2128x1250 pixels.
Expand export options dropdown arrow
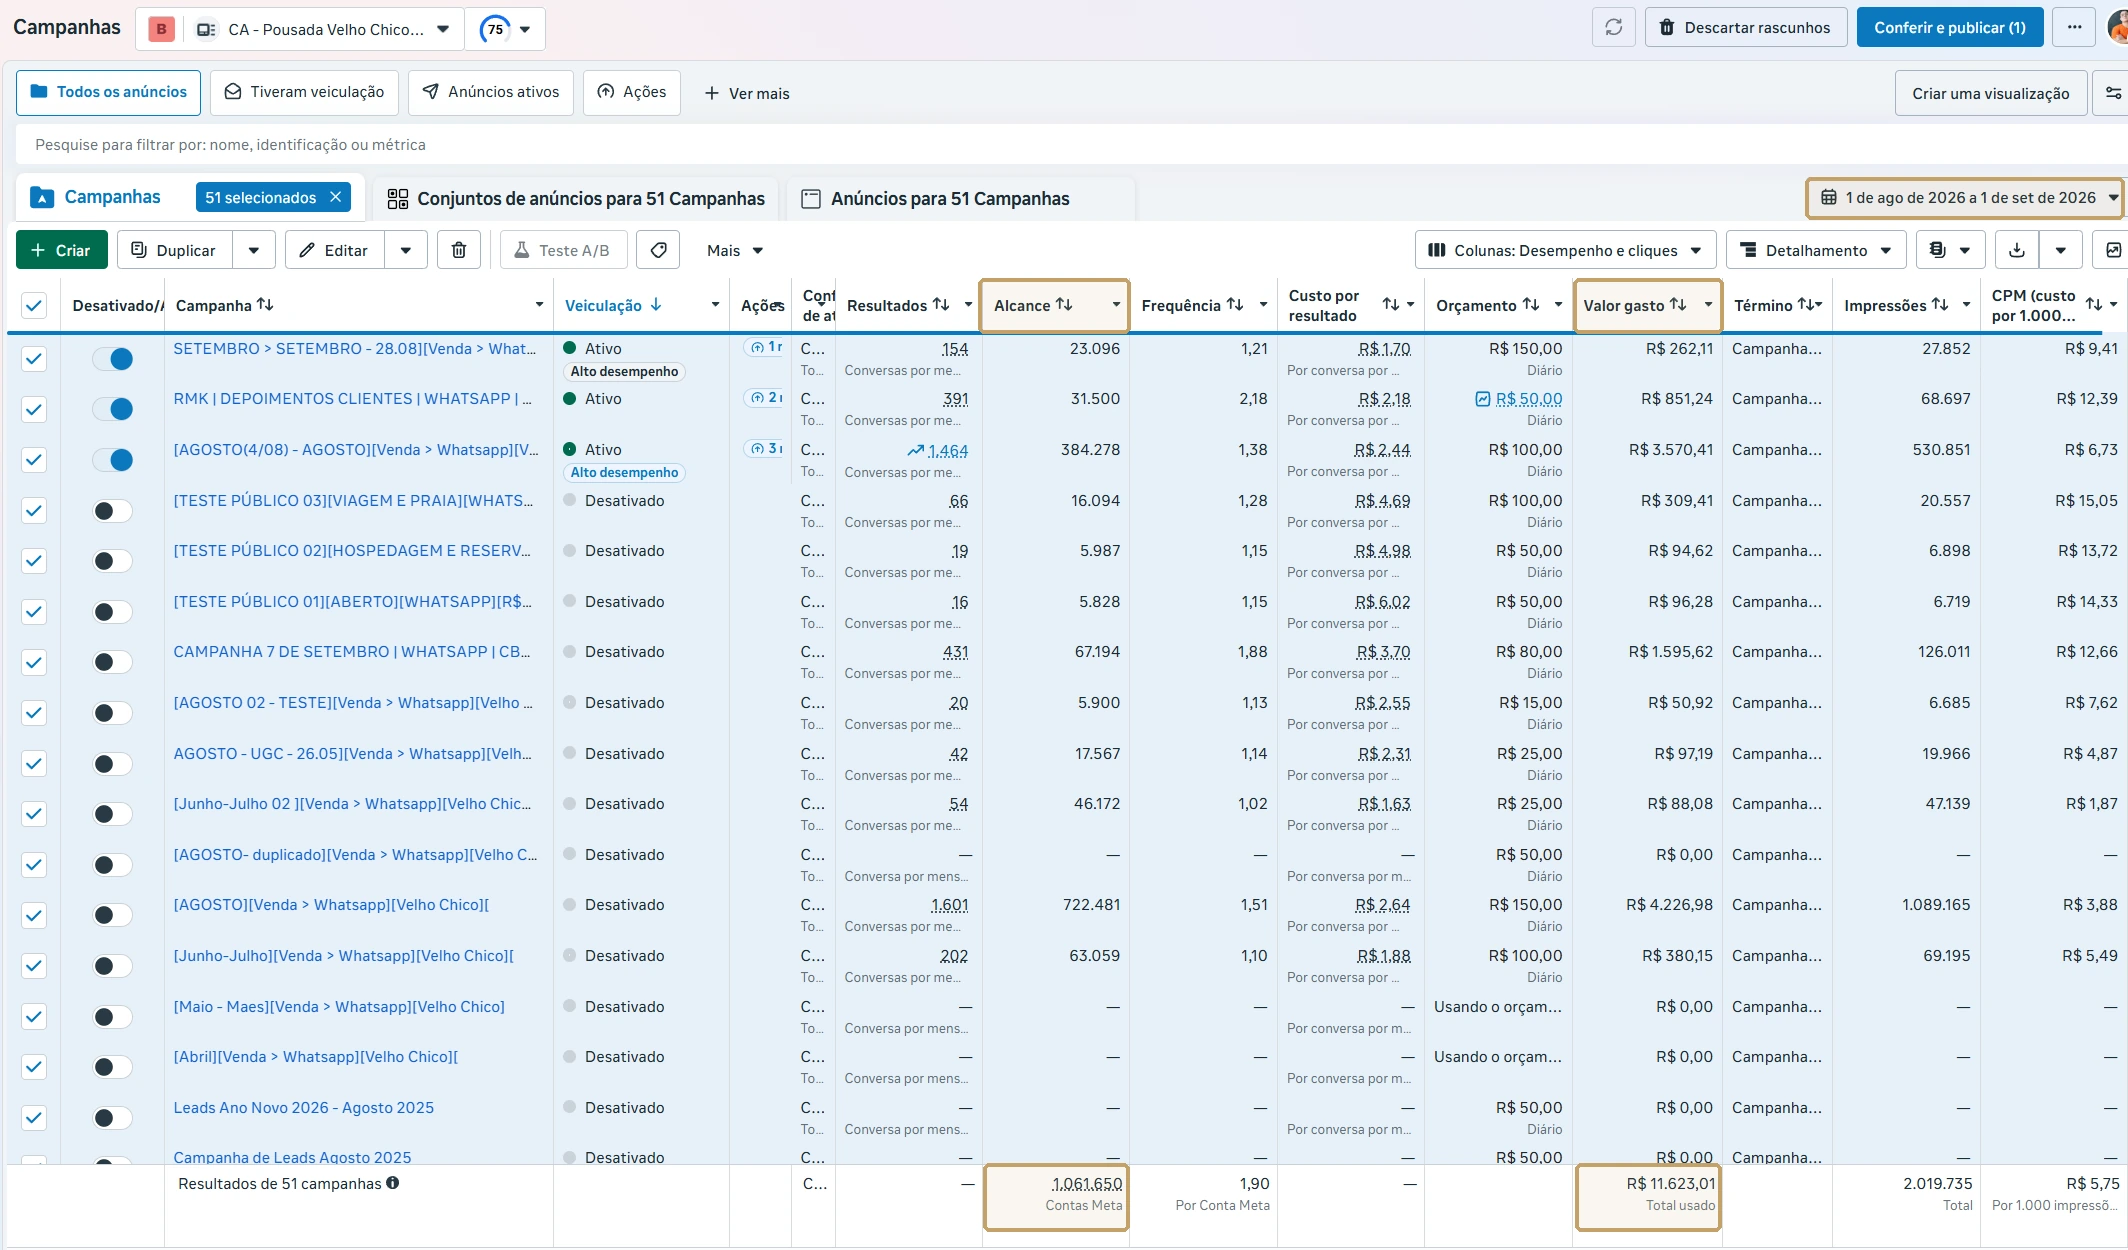click(x=2061, y=250)
